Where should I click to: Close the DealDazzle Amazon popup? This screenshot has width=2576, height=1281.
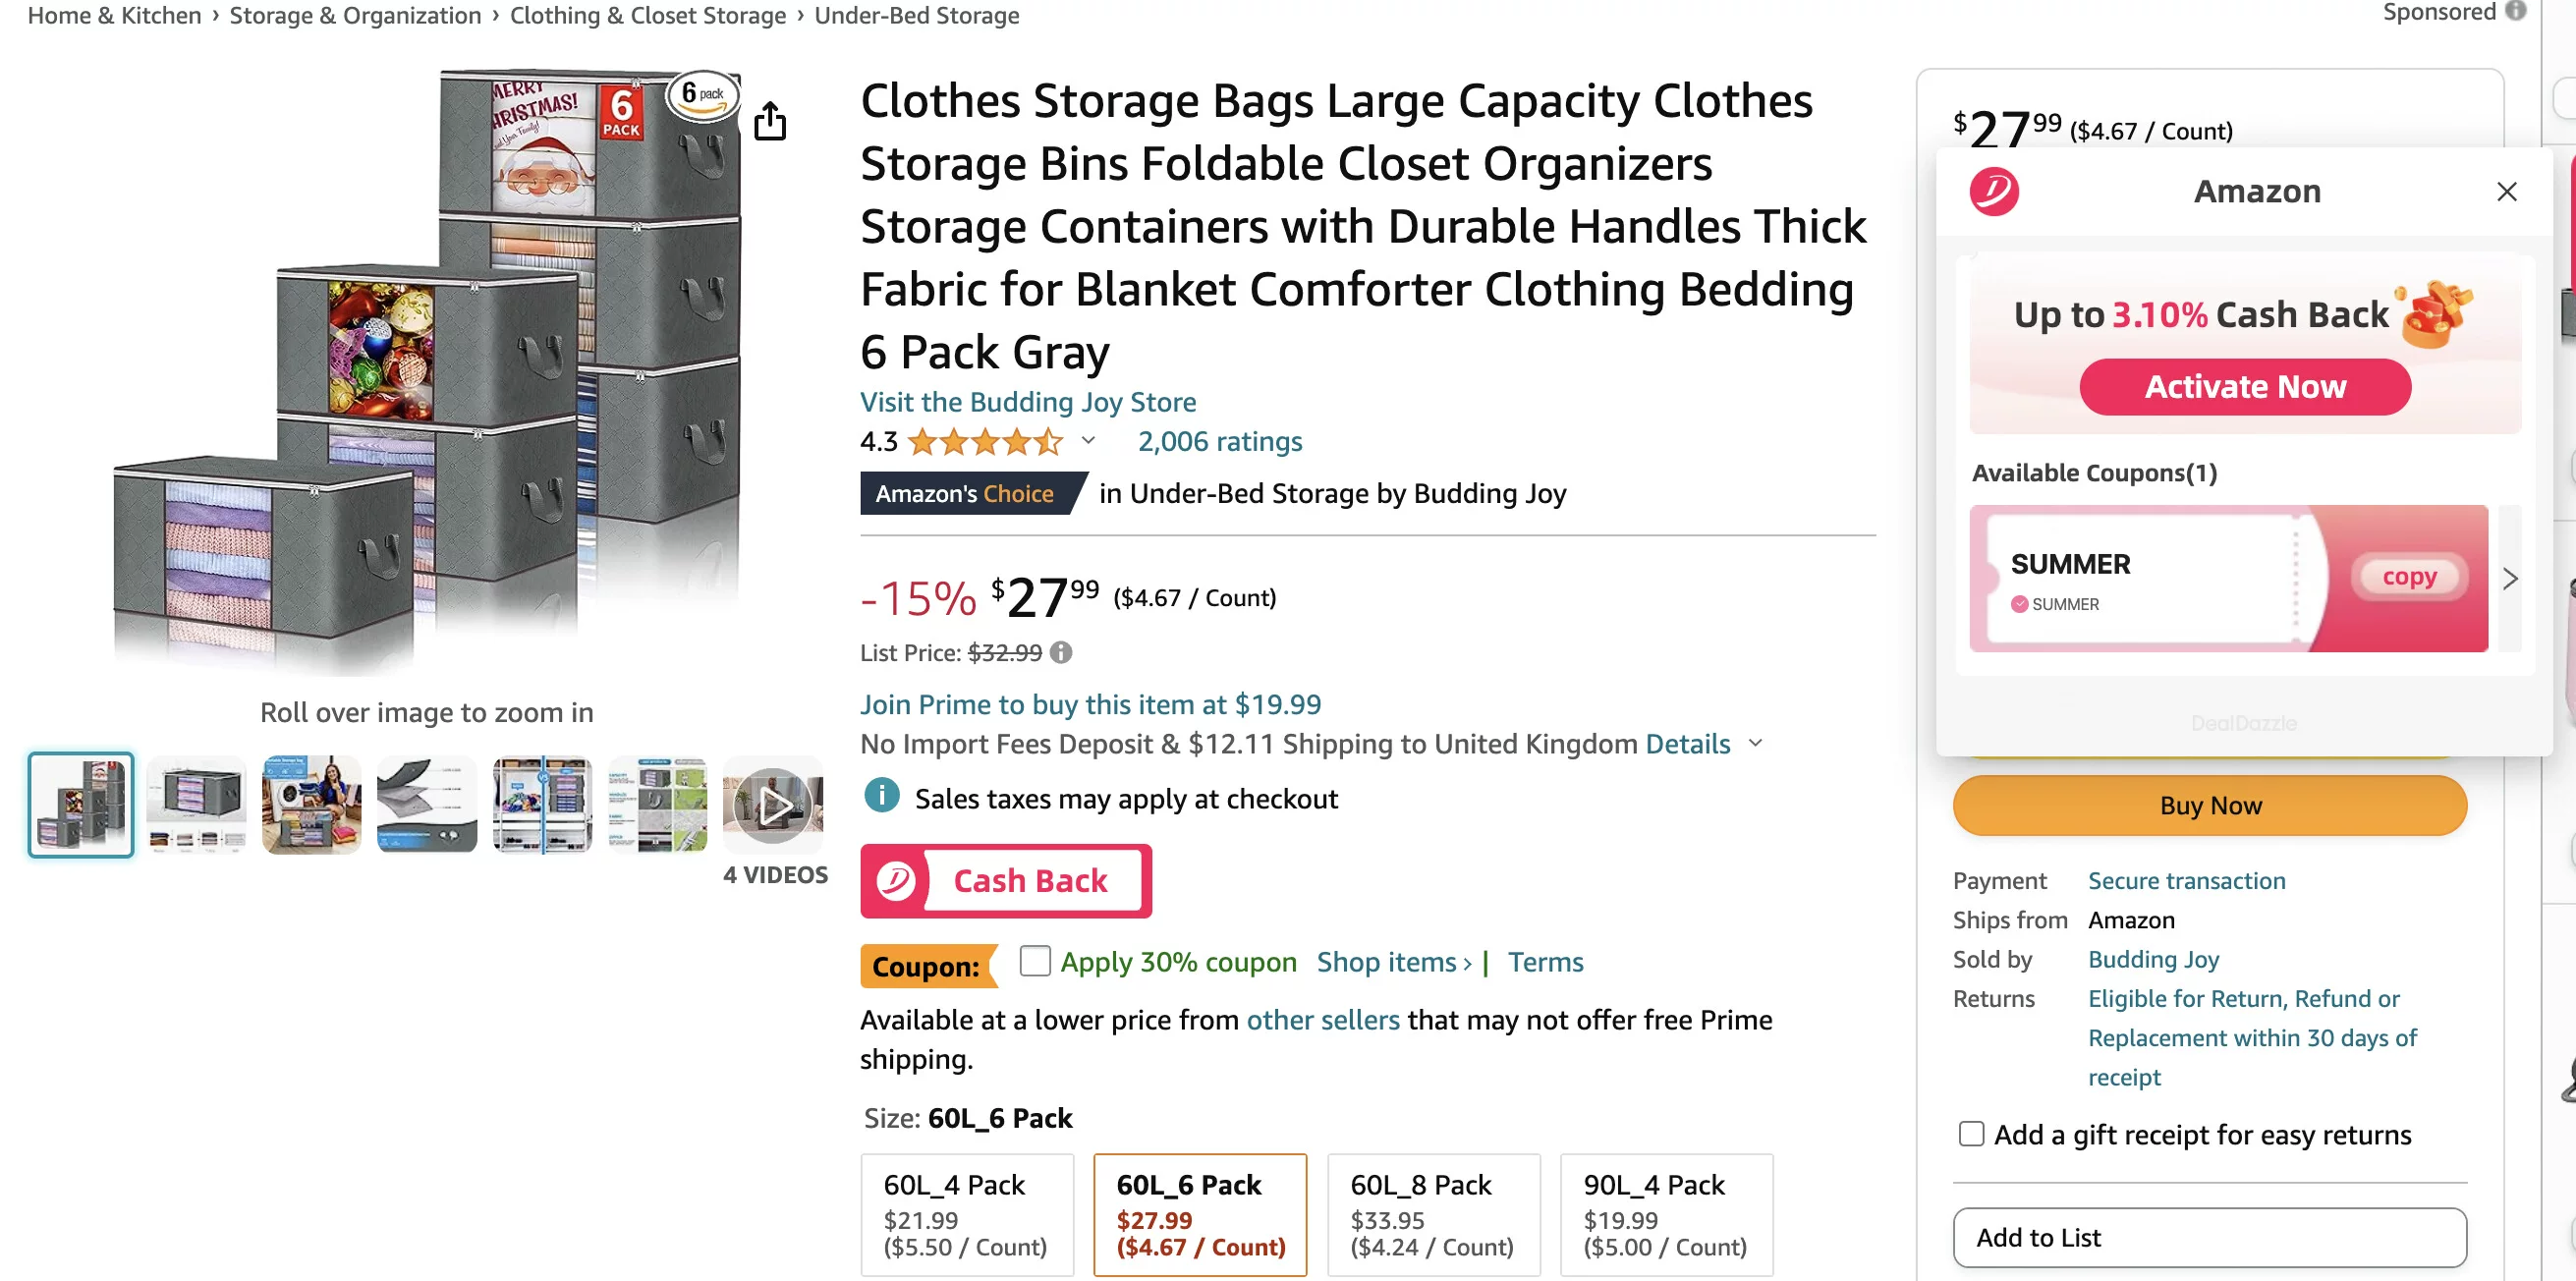click(x=2506, y=191)
